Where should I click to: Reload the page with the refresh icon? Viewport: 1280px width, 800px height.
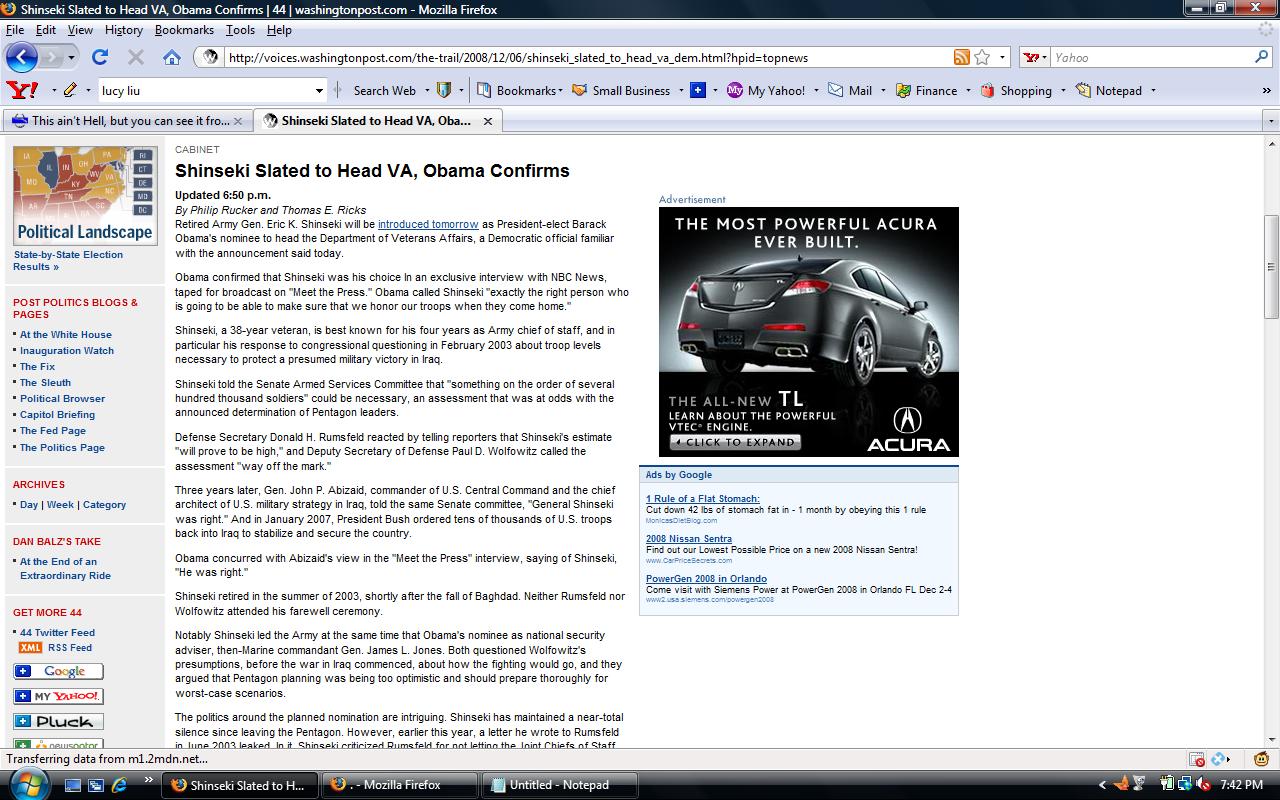click(100, 57)
